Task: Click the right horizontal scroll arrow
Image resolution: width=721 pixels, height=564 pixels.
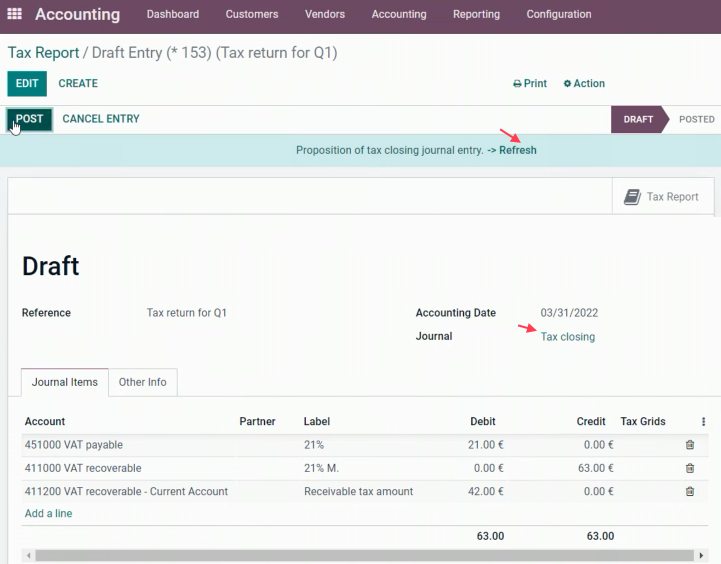Action: (x=701, y=555)
